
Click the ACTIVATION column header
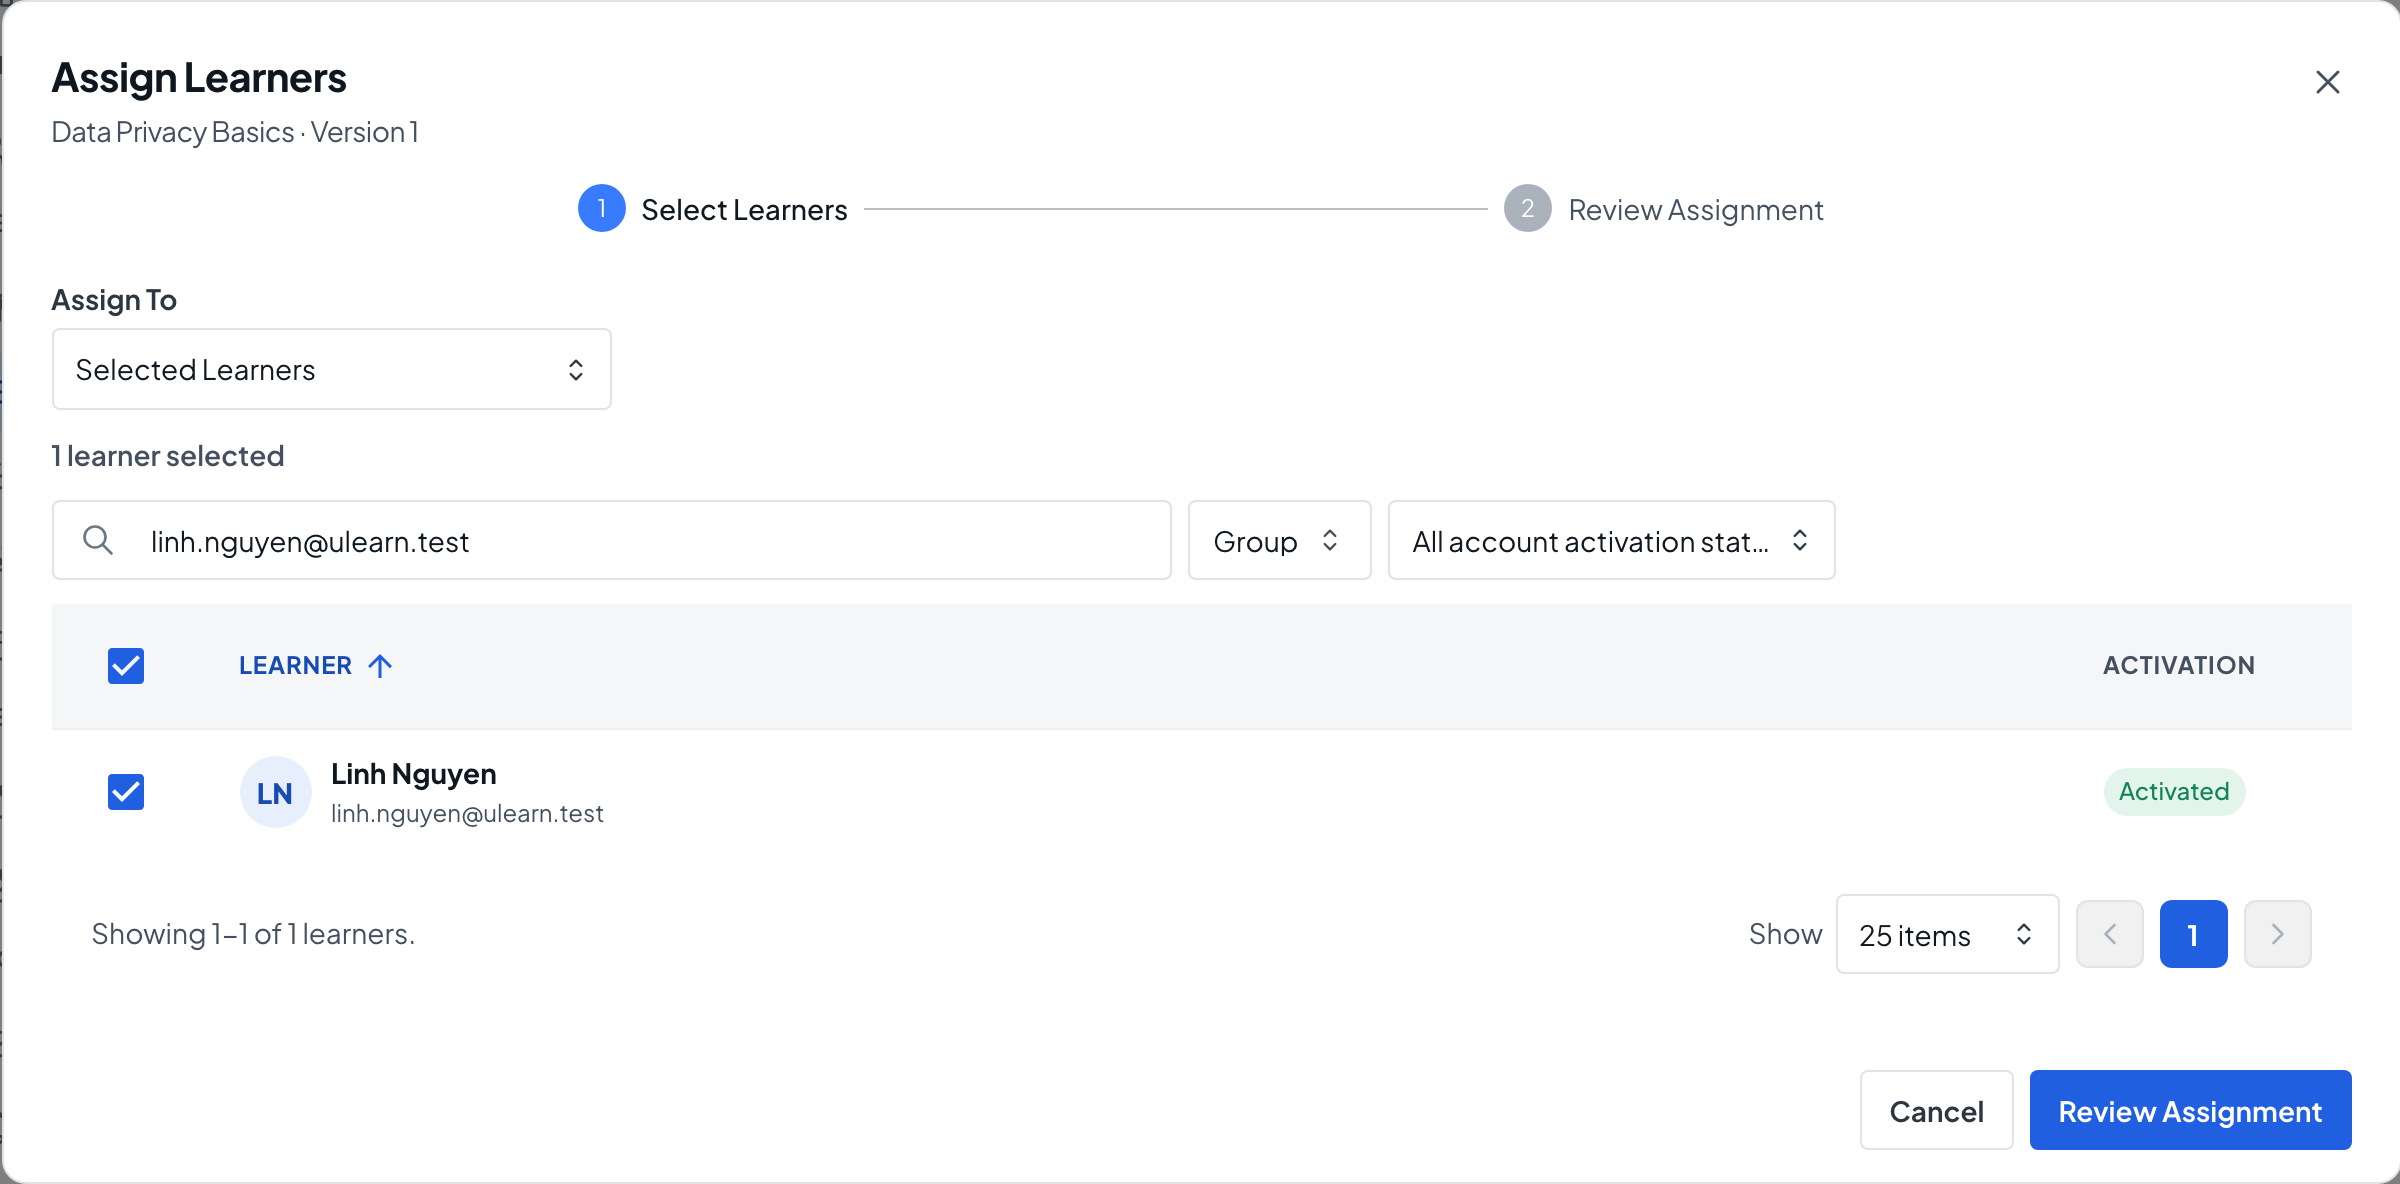2178,666
